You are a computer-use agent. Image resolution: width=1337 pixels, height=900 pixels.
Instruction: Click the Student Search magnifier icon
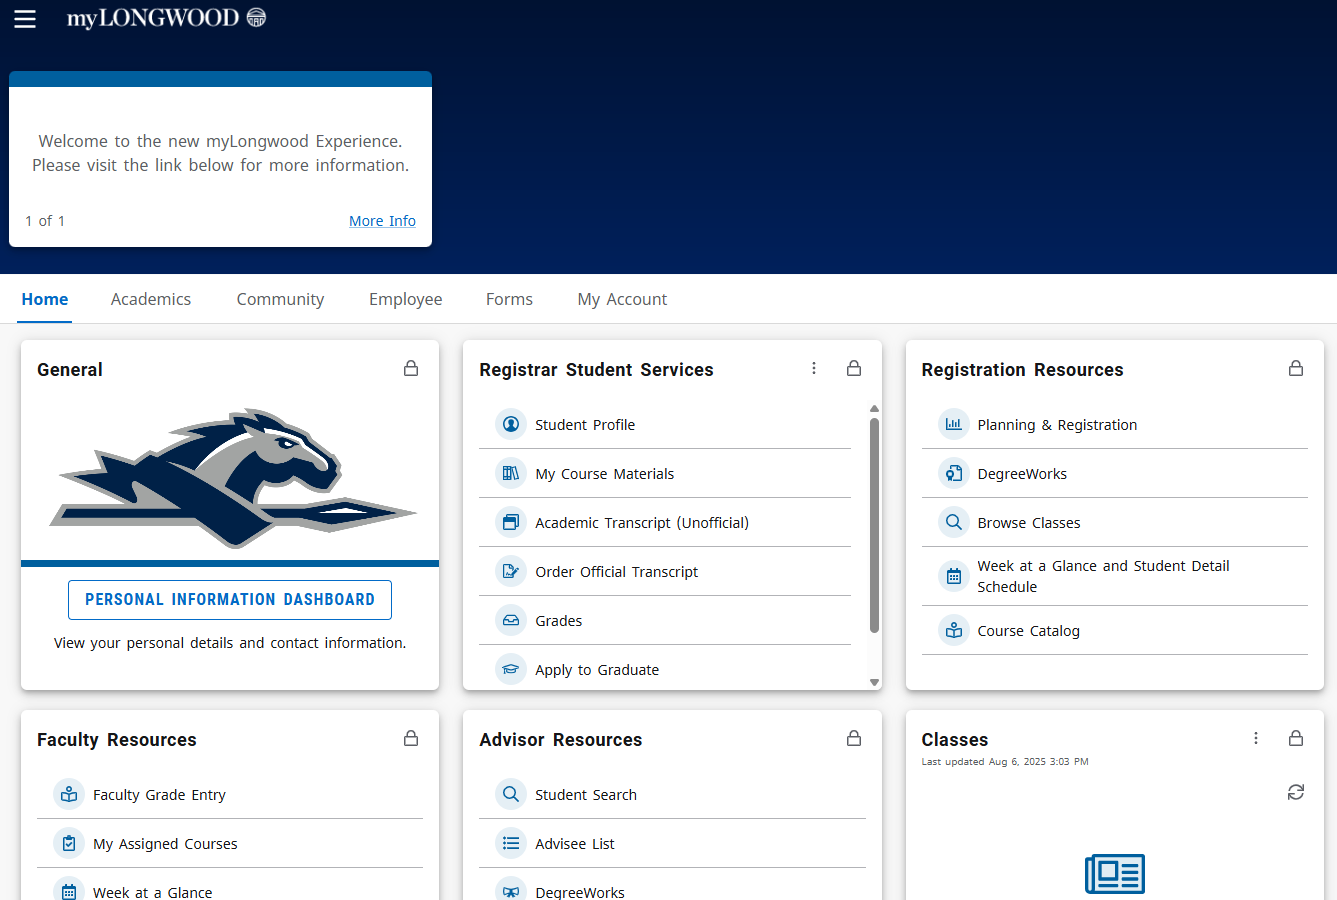click(511, 794)
